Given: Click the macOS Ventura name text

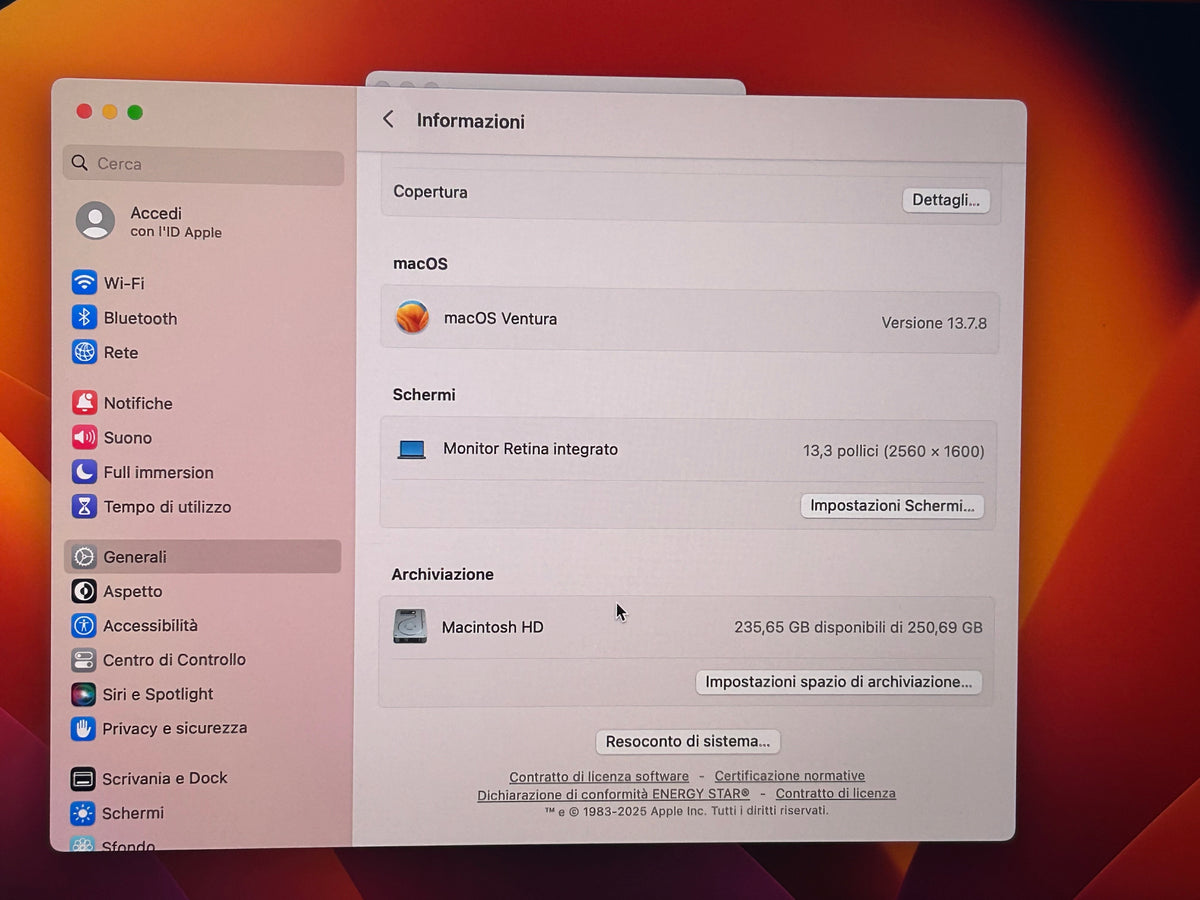Looking at the screenshot, I should (x=501, y=319).
